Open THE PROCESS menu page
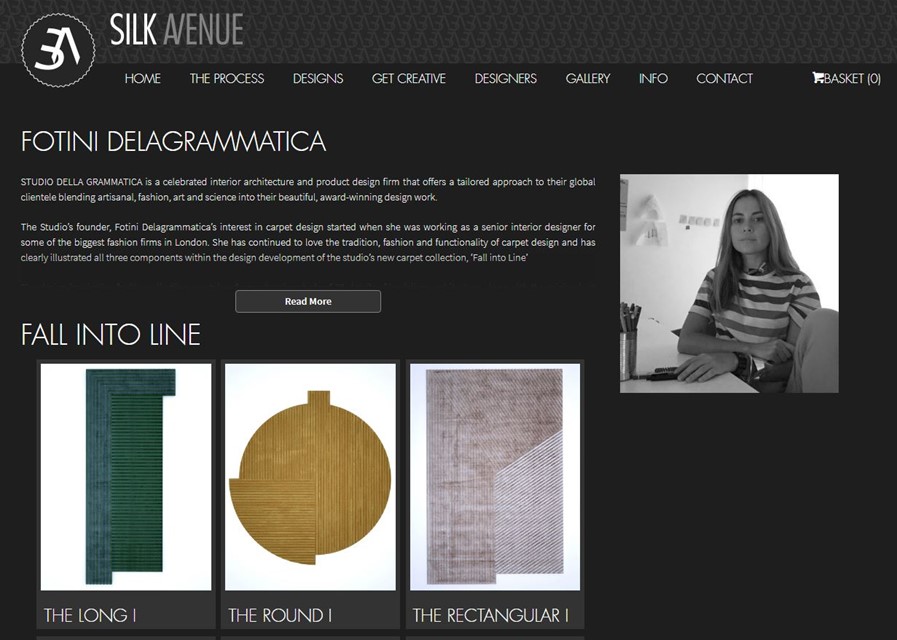Image resolution: width=897 pixels, height=640 pixels. tap(227, 78)
